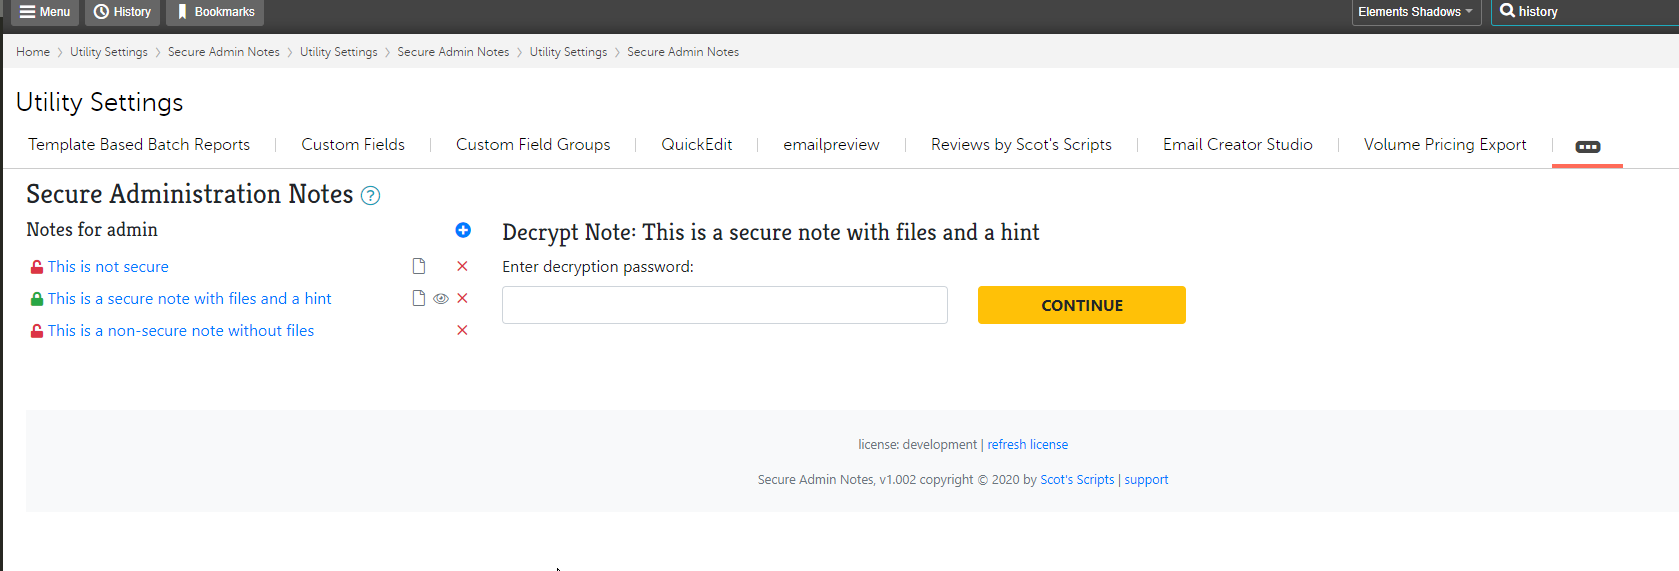Click the blue add new note icon
This screenshot has width=1679, height=571.
(463, 230)
